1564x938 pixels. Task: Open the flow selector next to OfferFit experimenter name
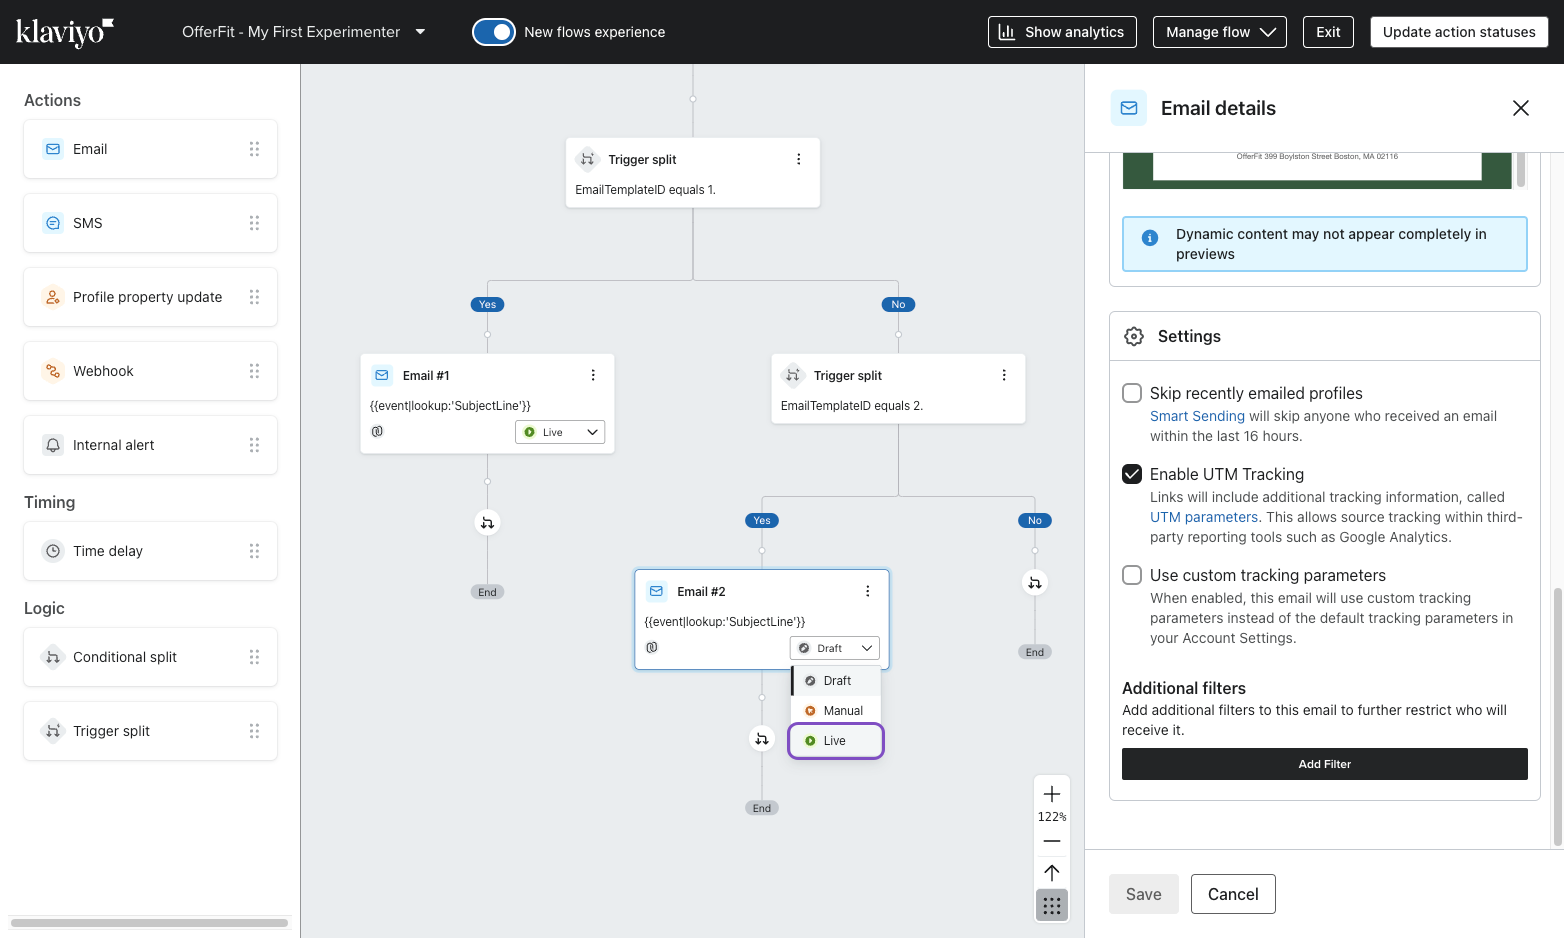420,31
